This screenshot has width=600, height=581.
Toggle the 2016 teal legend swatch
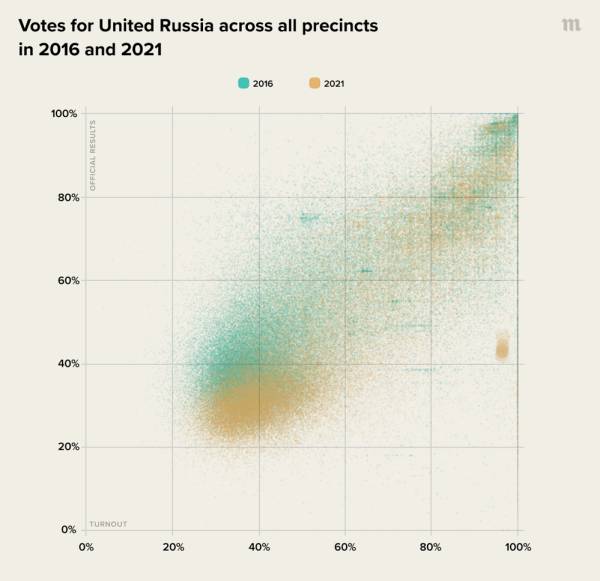[x=243, y=83]
